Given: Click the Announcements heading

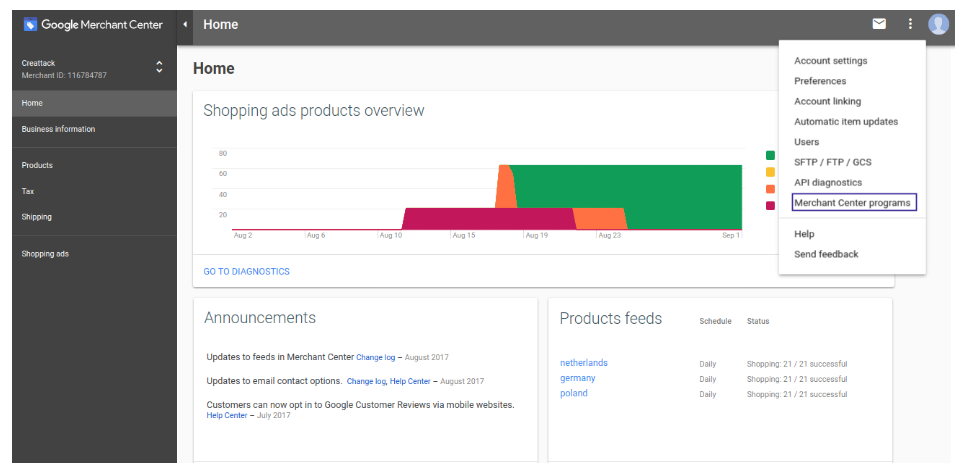Looking at the screenshot, I should coord(260,318).
